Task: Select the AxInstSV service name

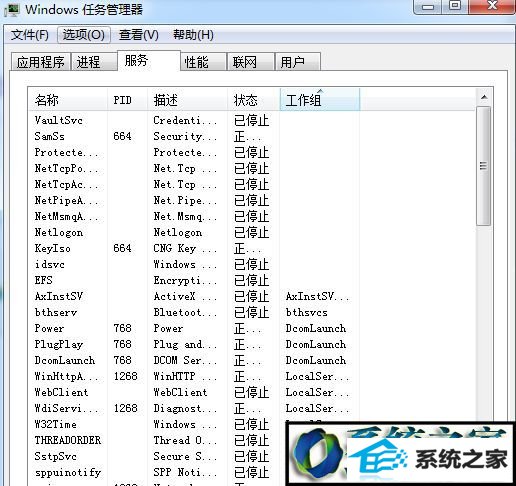Action: (59, 296)
